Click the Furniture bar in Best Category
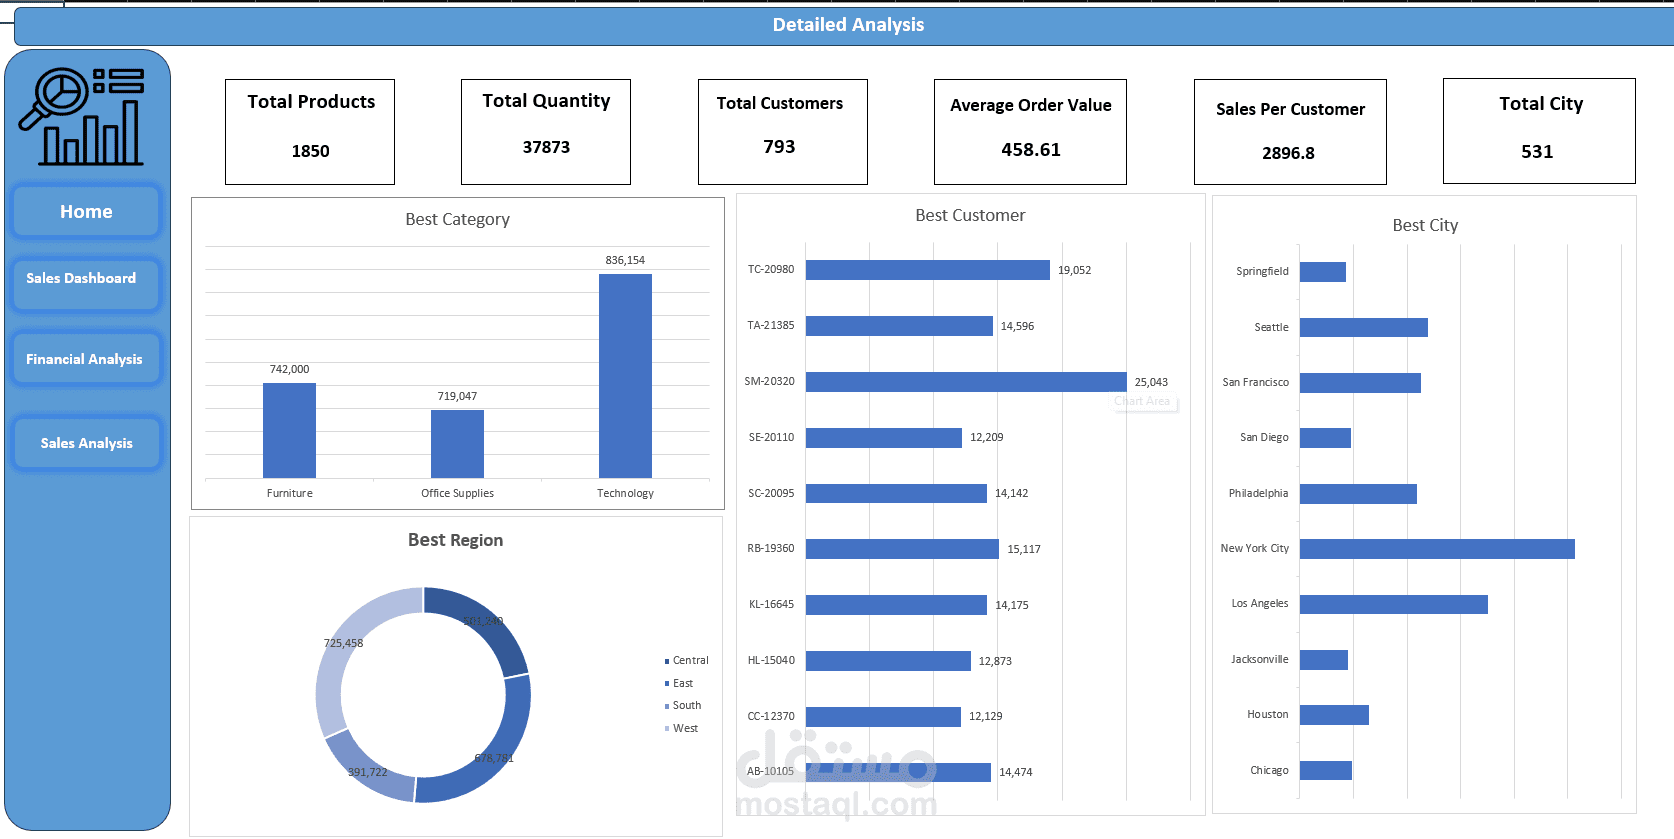Image resolution: width=1674 pixels, height=839 pixels. [x=289, y=430]
